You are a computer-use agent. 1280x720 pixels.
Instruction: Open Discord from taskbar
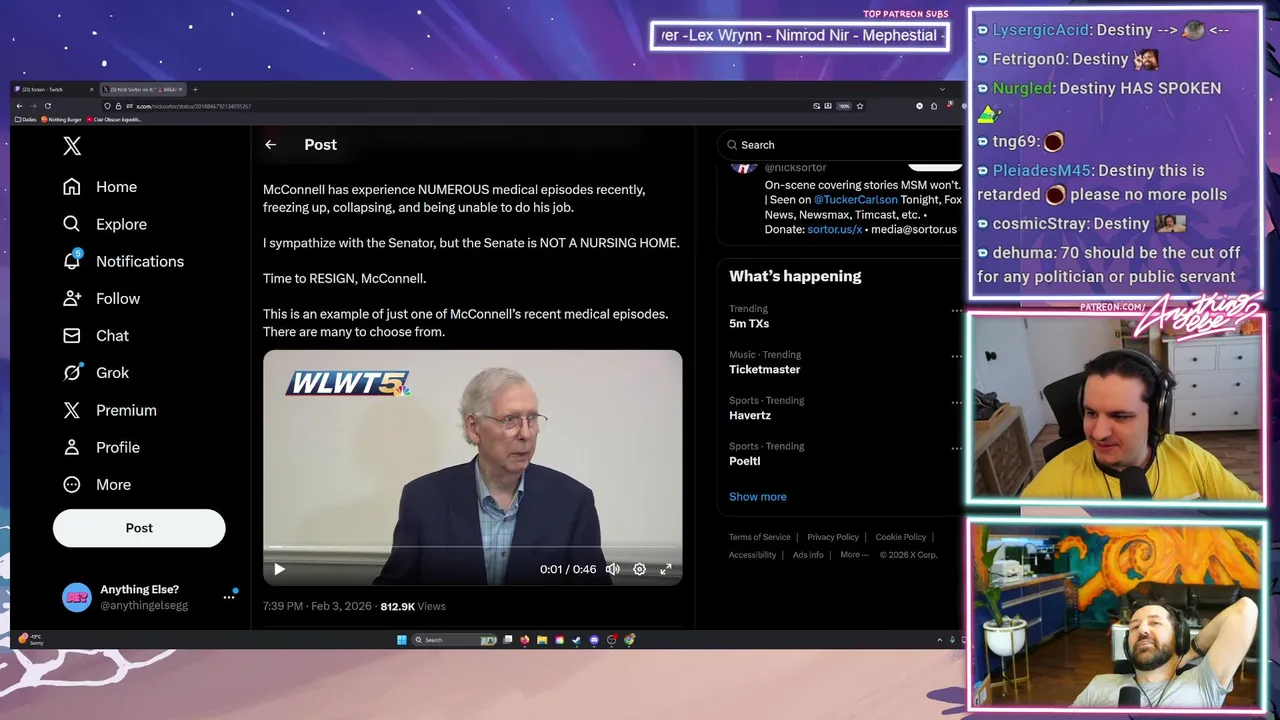point(594,640)
